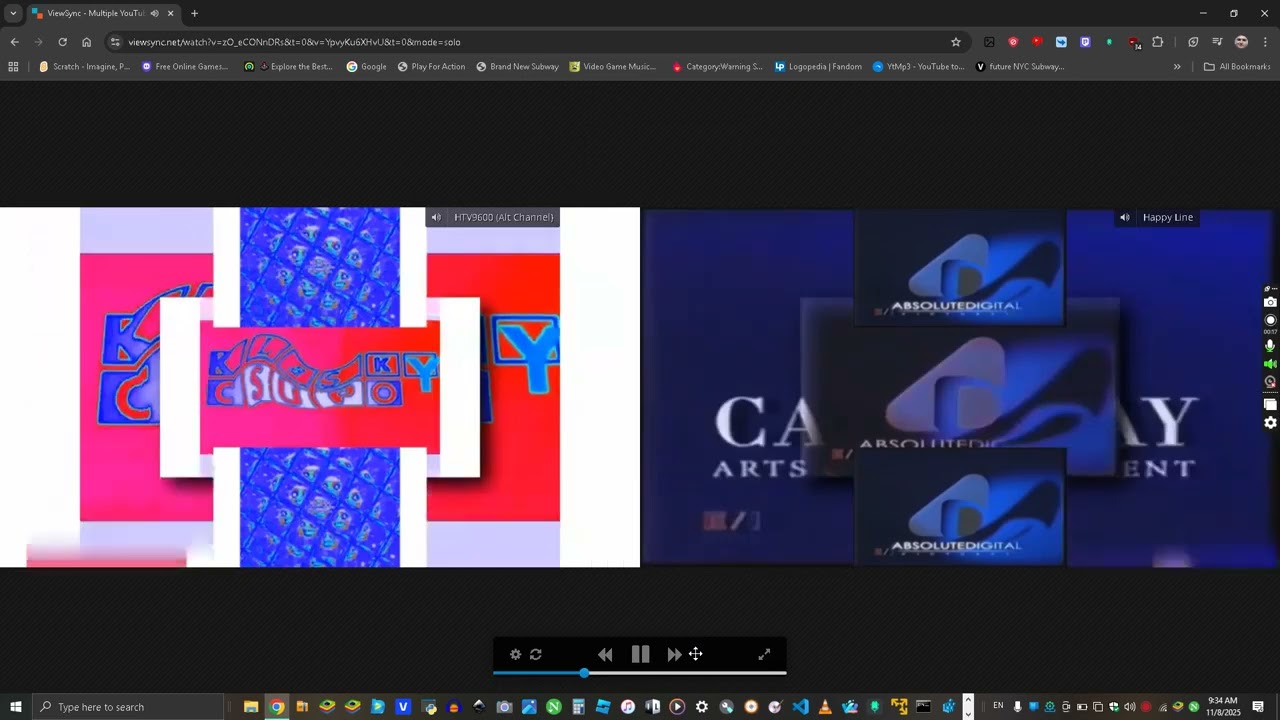This screenshot has width=1280, height=720.
Task: View site information icon in address bar
Action: coord(115,42)
